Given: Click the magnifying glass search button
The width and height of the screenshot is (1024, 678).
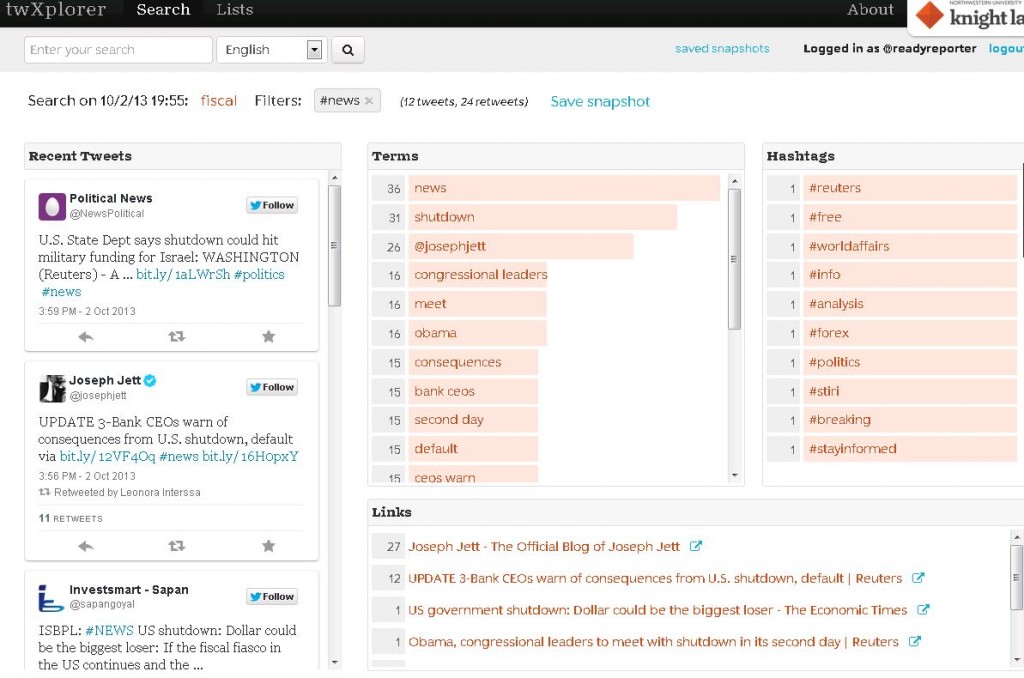Looking at the screenshot, I should 347,50.
